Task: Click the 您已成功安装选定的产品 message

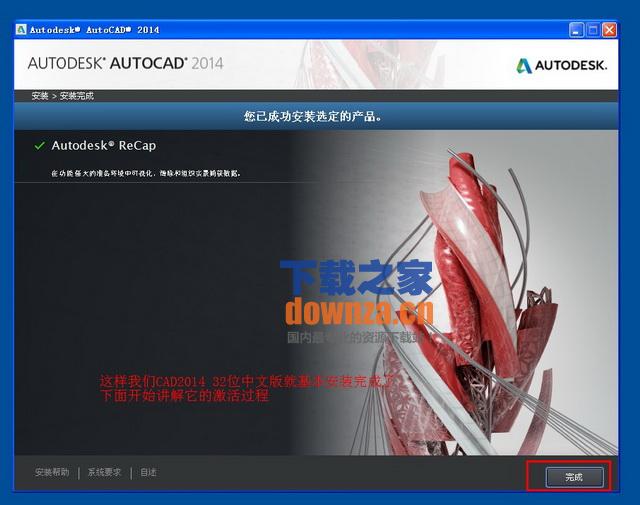Action: coord(313,117)
